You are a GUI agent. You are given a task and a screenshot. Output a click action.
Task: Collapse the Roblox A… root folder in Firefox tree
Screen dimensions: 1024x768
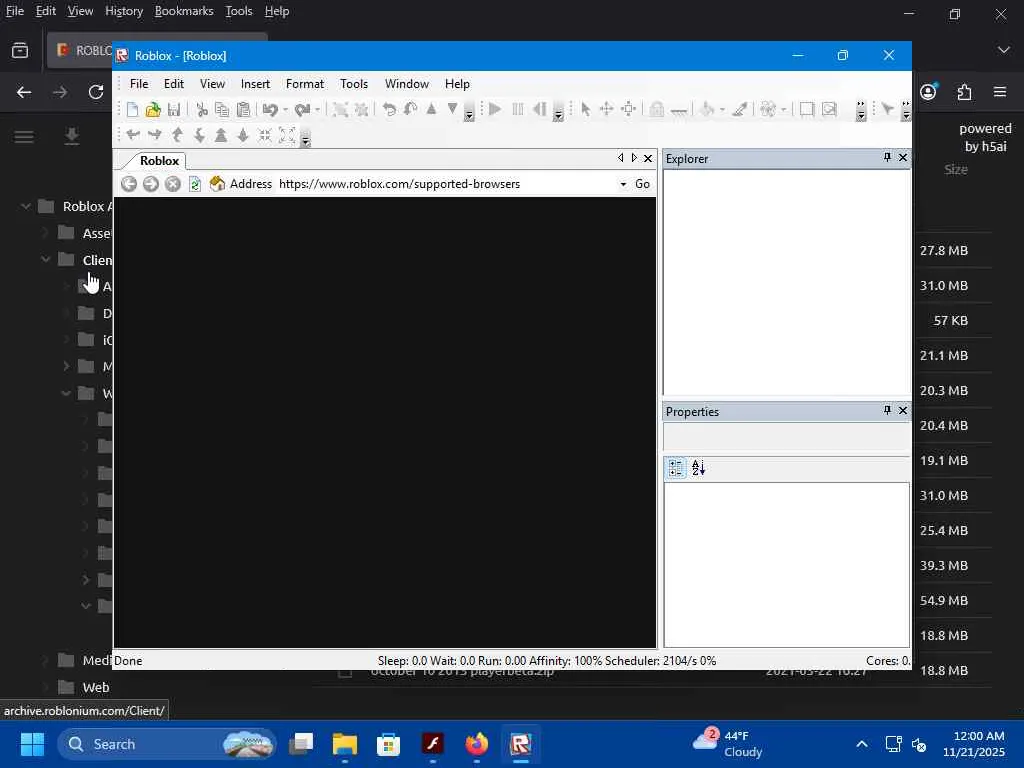25,206
